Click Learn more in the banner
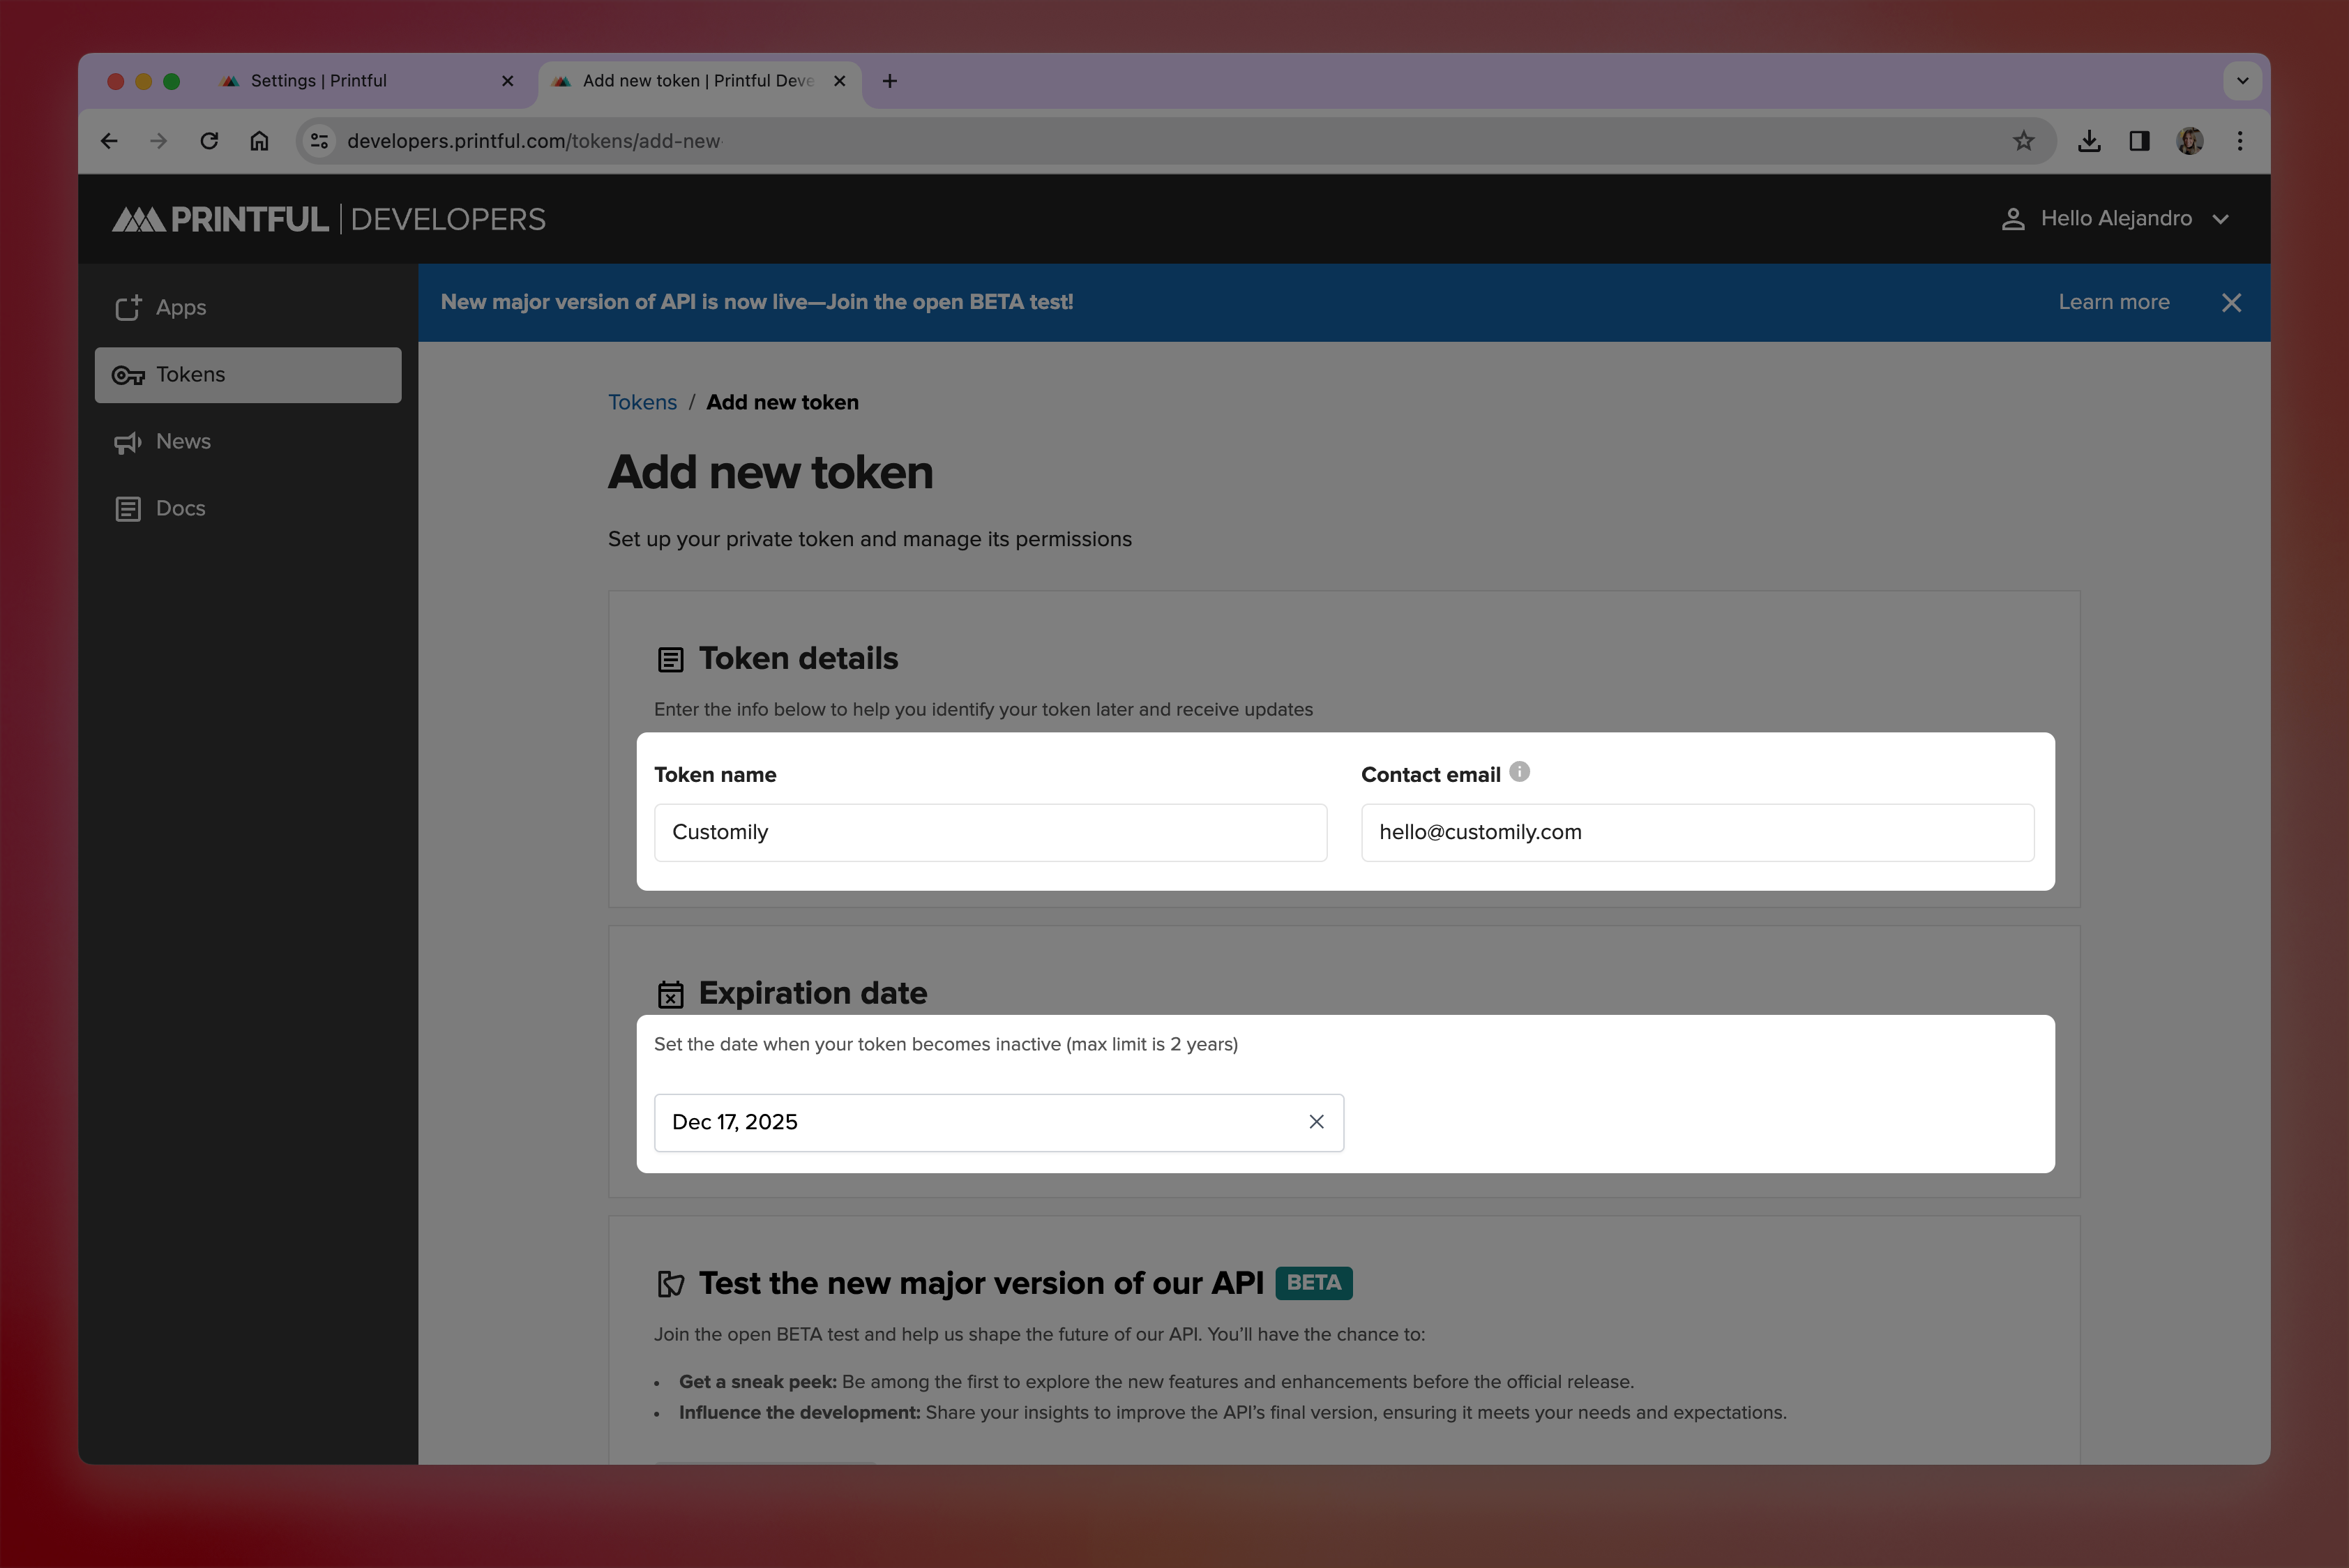This screenshot has height=1568, width=2349. tap(2113, 302)
